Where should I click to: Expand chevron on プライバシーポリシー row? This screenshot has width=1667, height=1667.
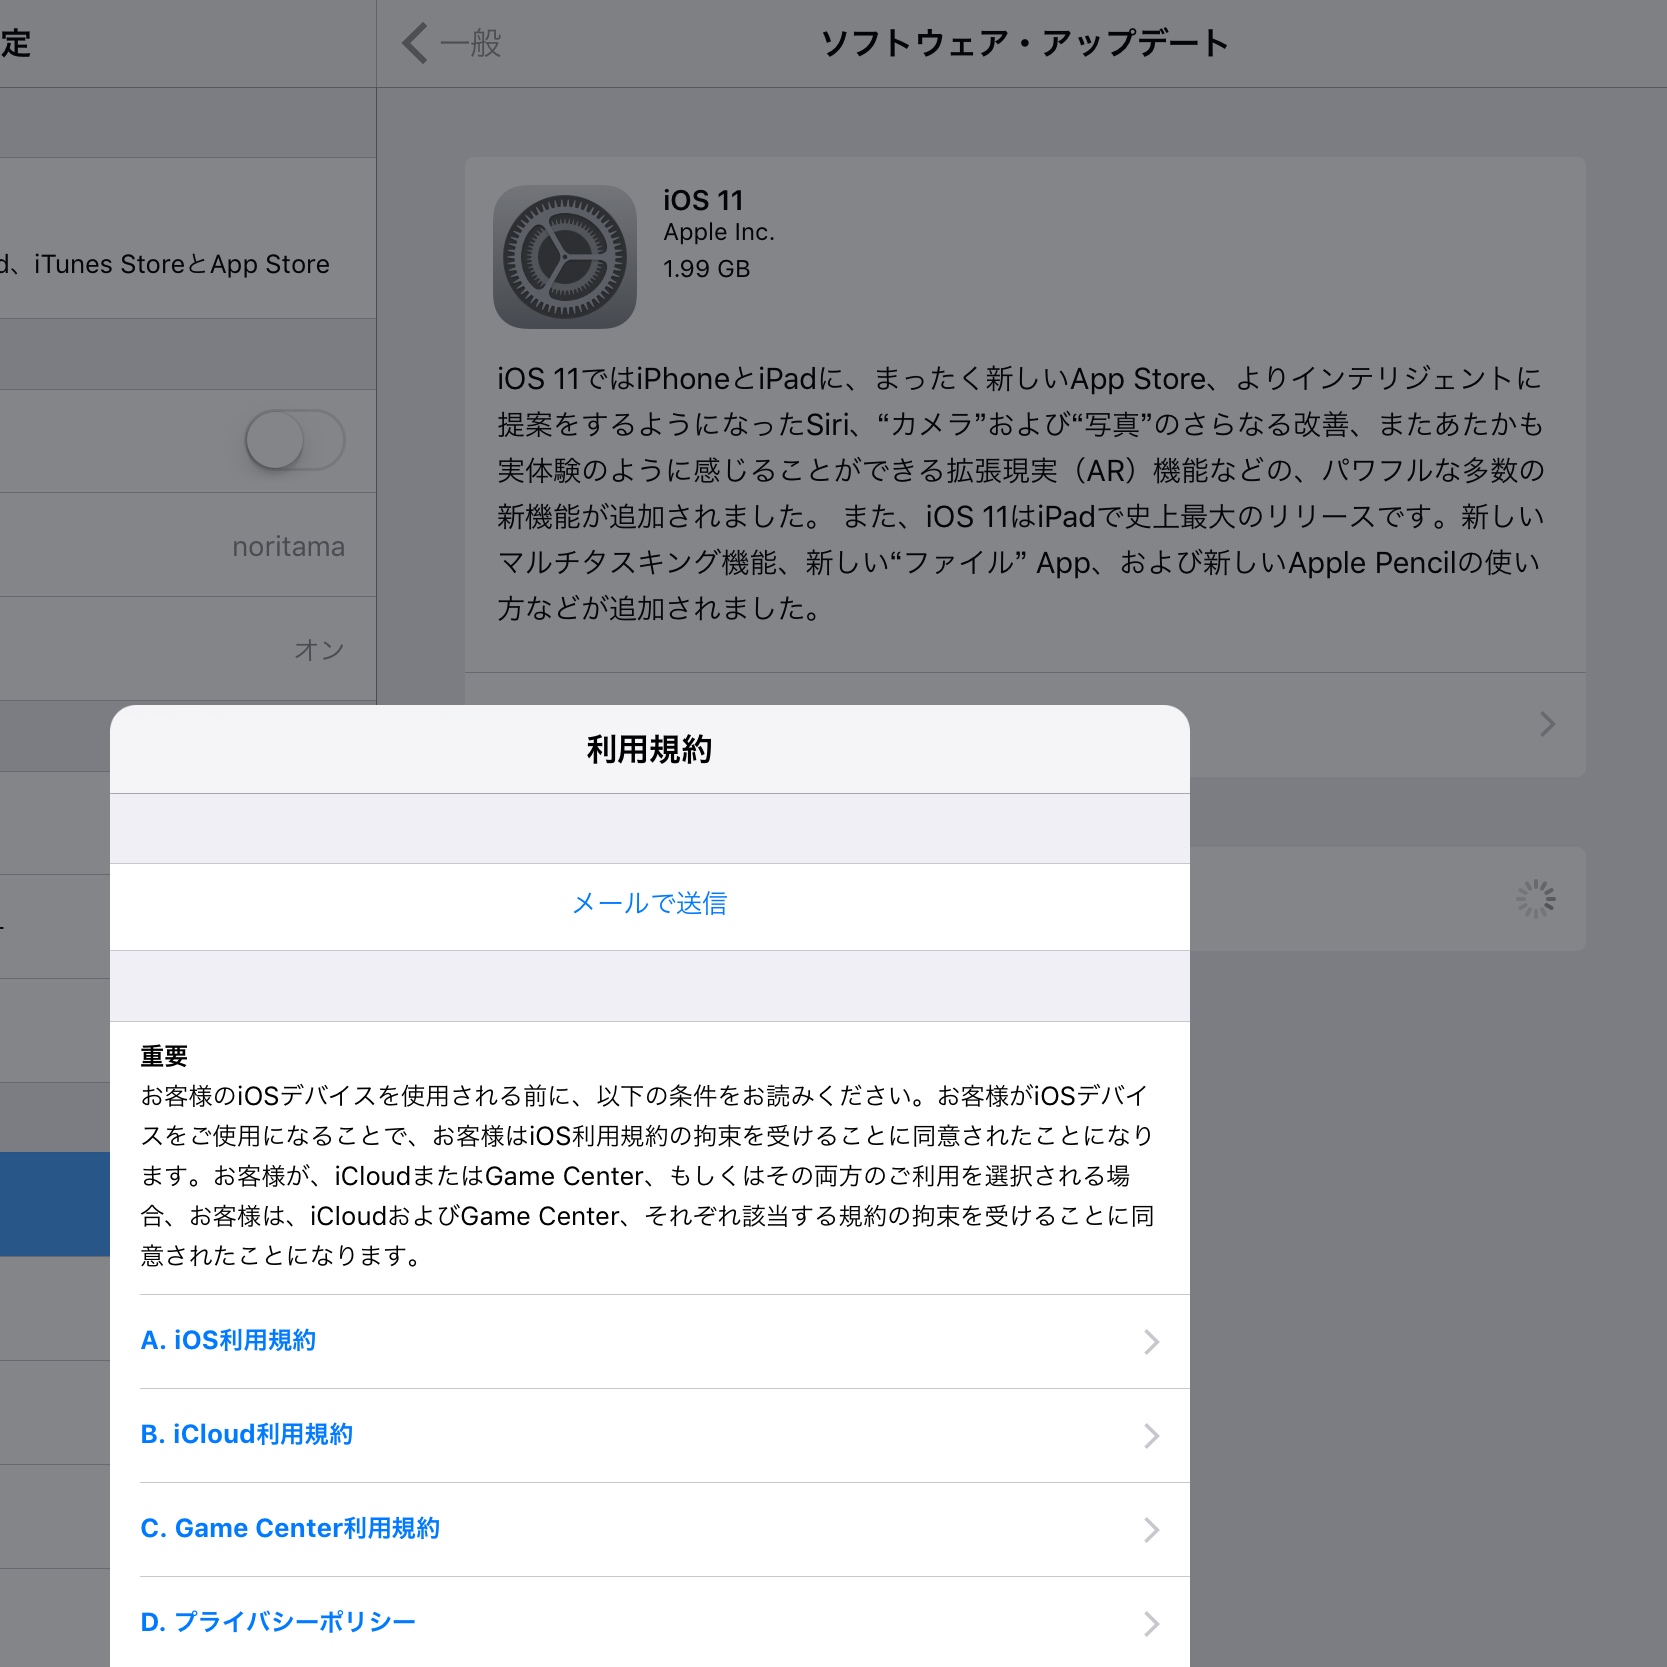click(x=1151, y=1624)
